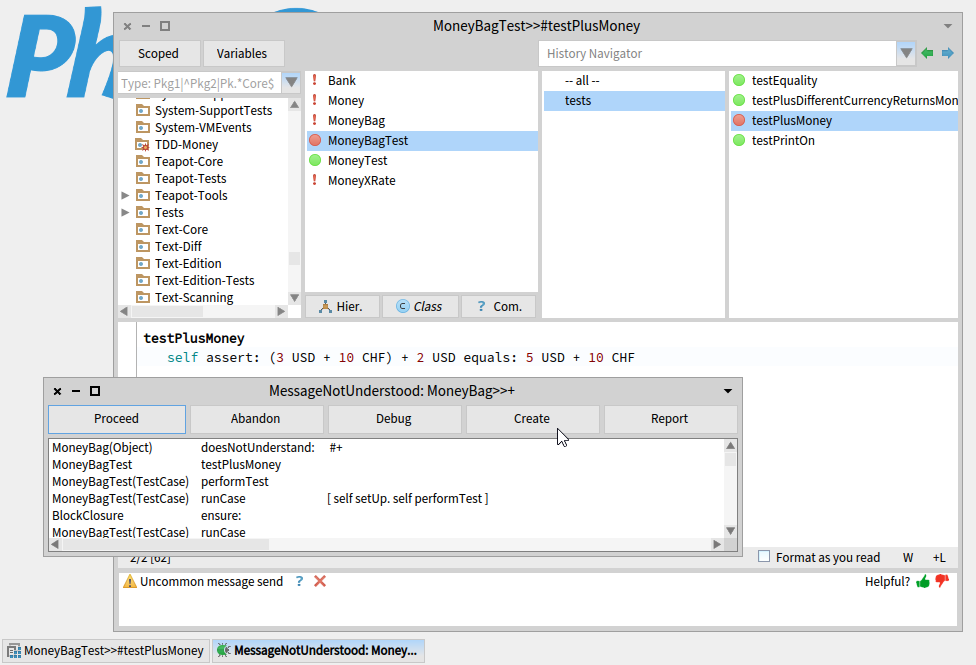Click Proceed in the debugger window

point(116,419)
